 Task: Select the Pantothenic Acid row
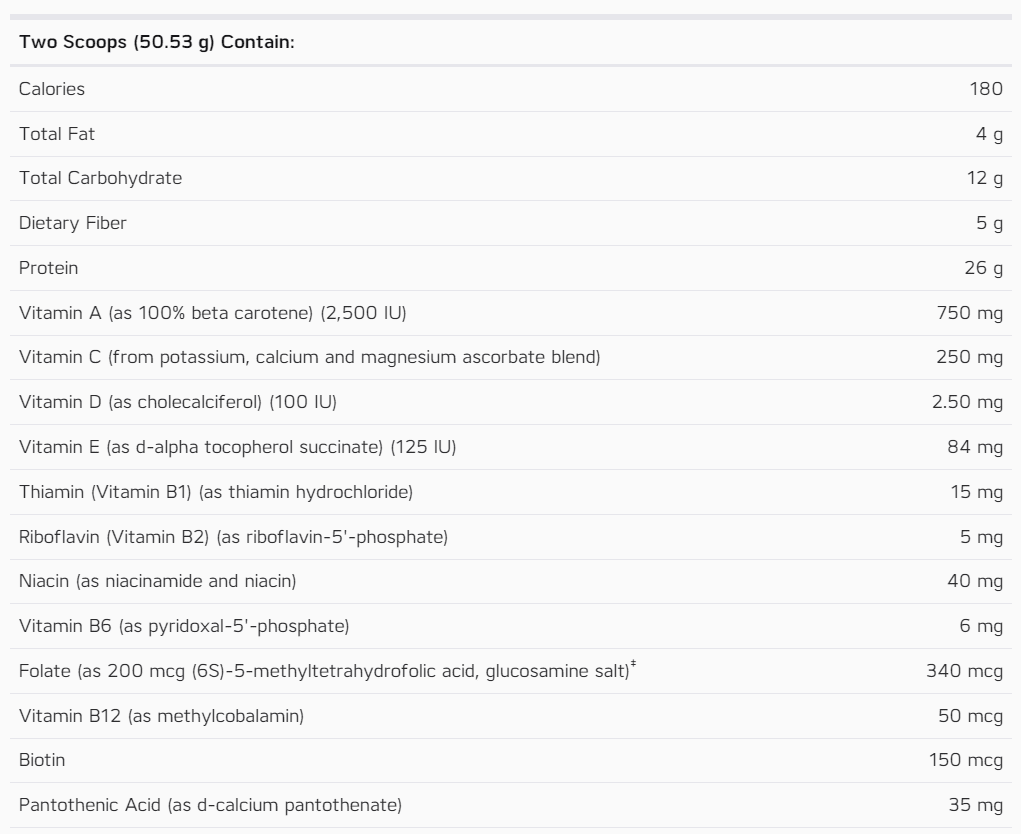coord(510,805)
